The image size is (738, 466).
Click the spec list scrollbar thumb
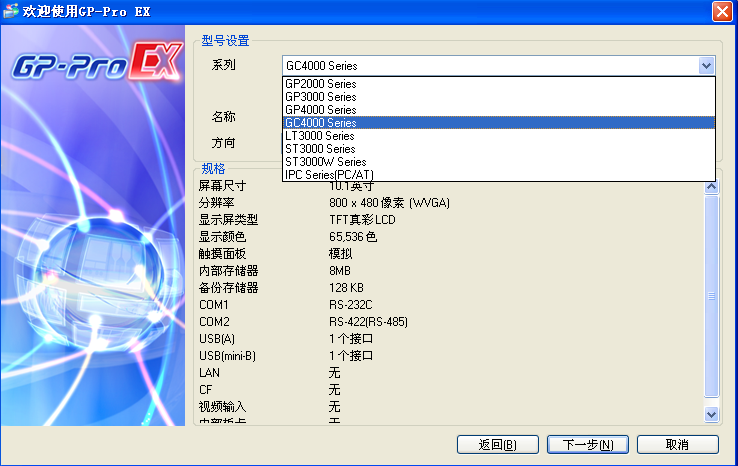(x=711, y=296)
